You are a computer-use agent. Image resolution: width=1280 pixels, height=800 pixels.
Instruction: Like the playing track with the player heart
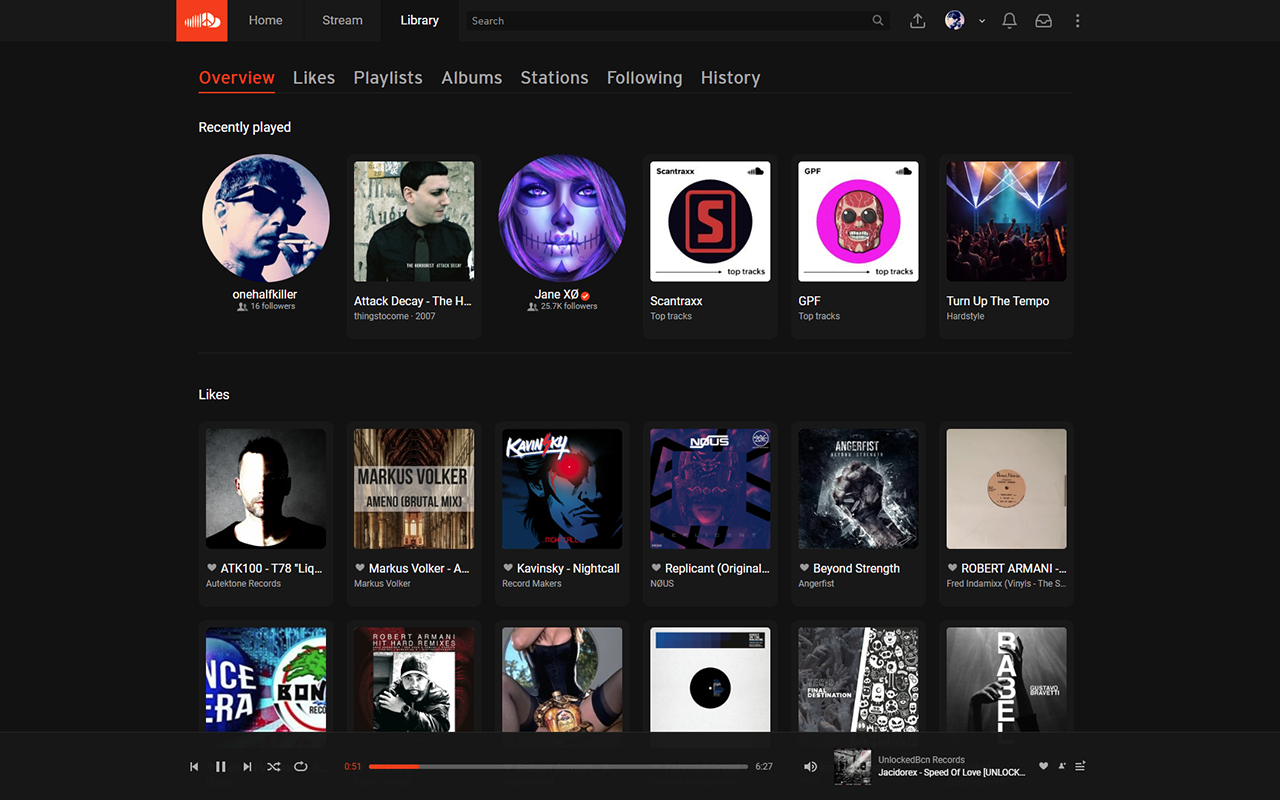[1043, 766]
